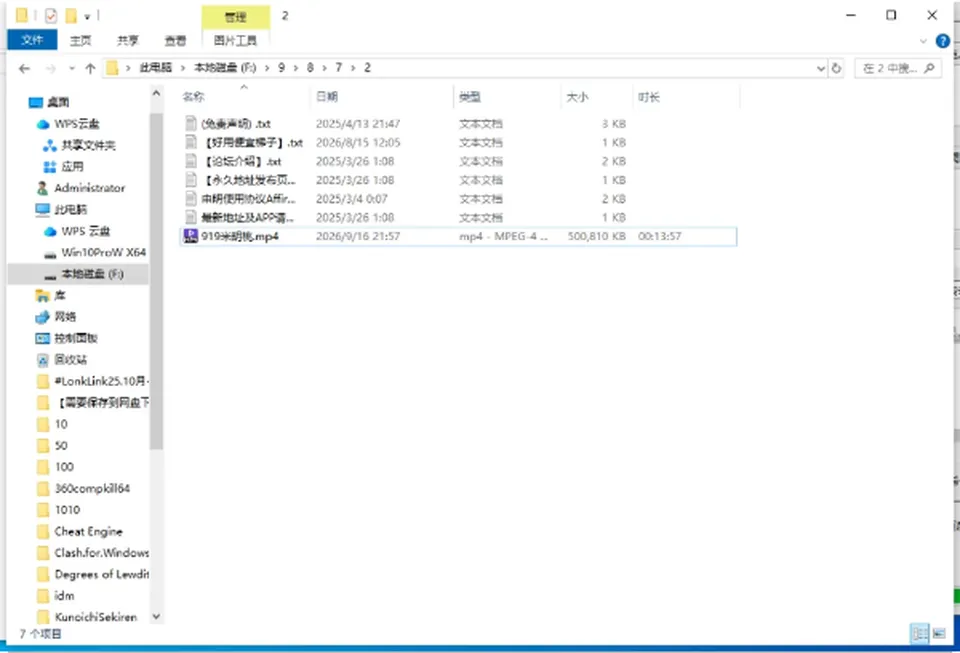Refresh the current folder view

pos(836,69)
